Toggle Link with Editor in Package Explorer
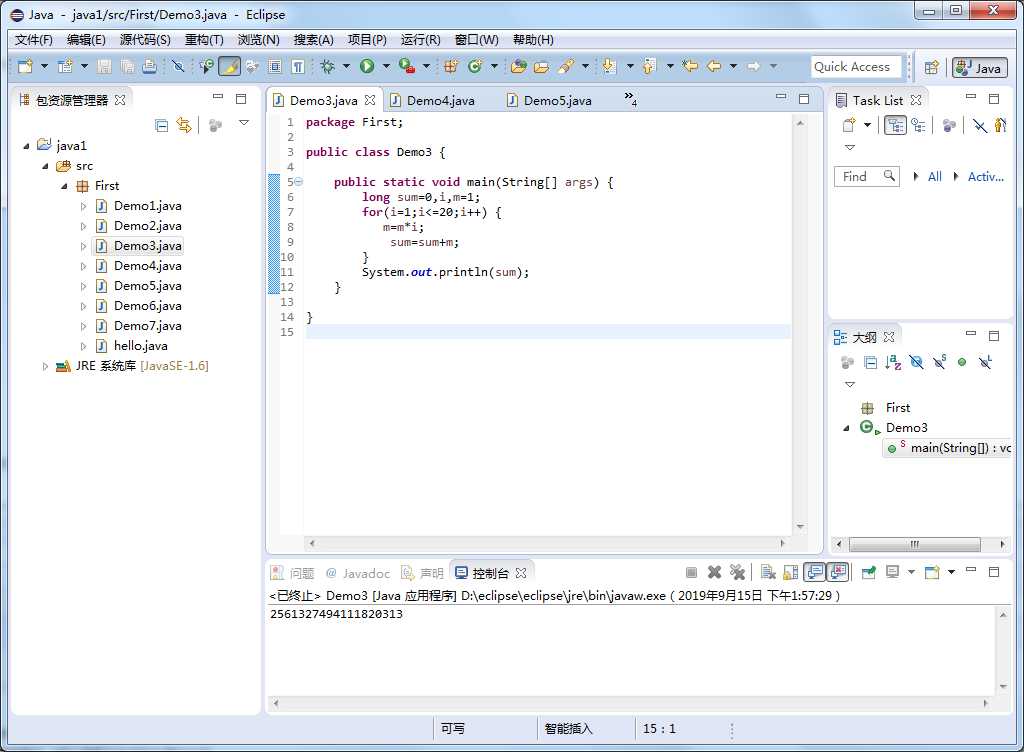The width and height of the screenshot is (1024, 752). pyautogui.click(x=184, y=125)
